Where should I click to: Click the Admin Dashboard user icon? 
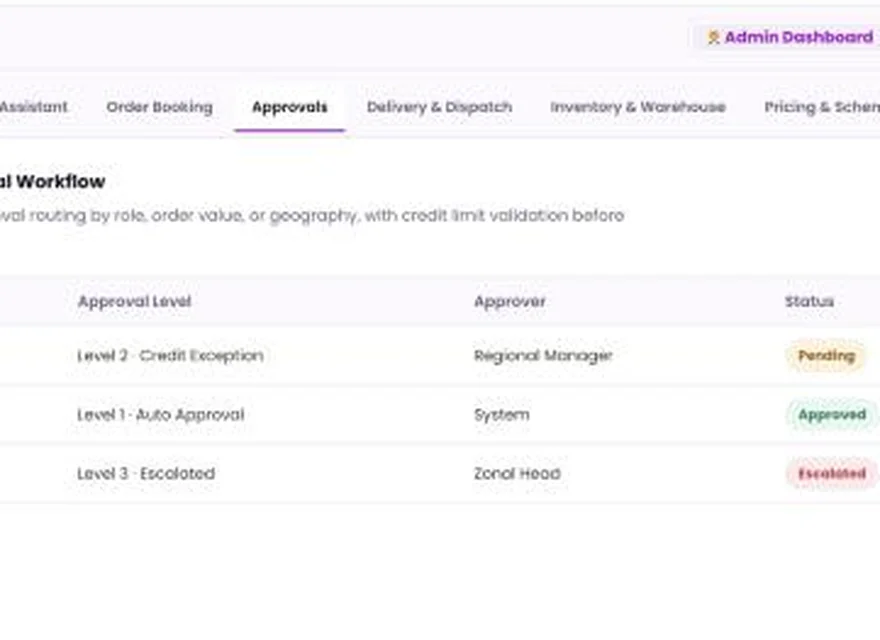(713, 38)
